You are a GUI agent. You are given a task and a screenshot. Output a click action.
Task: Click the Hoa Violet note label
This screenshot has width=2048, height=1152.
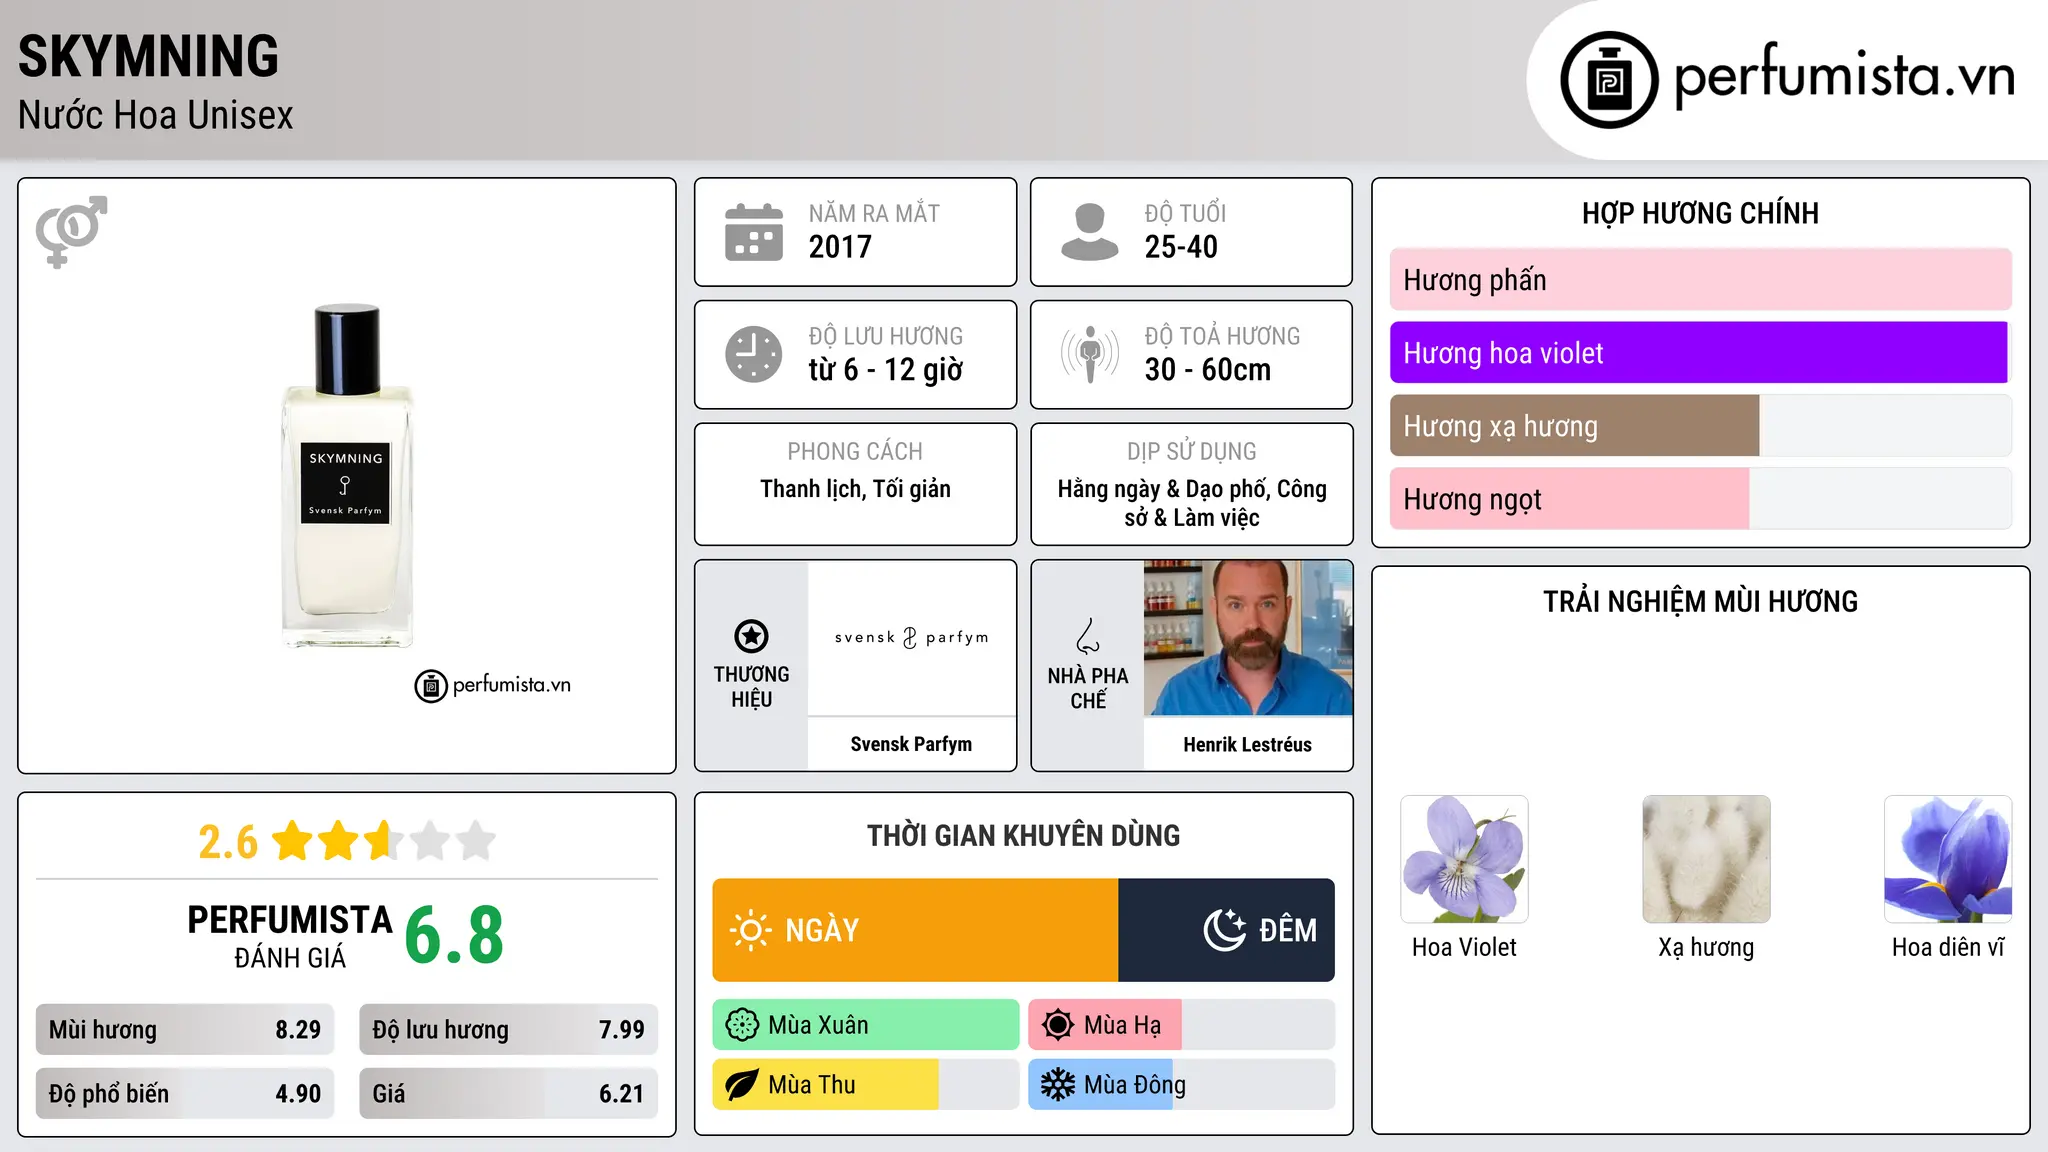(x=1464, y=947)
